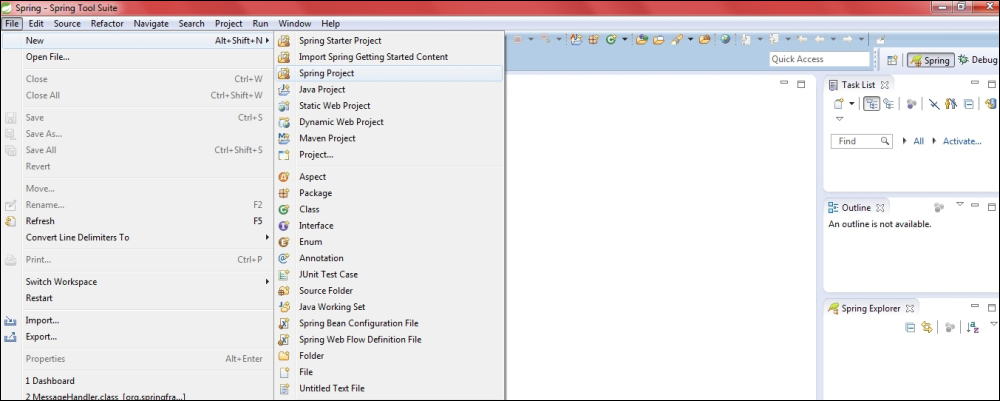Choose Spring Project from New submenu

(x=389, y=73)
